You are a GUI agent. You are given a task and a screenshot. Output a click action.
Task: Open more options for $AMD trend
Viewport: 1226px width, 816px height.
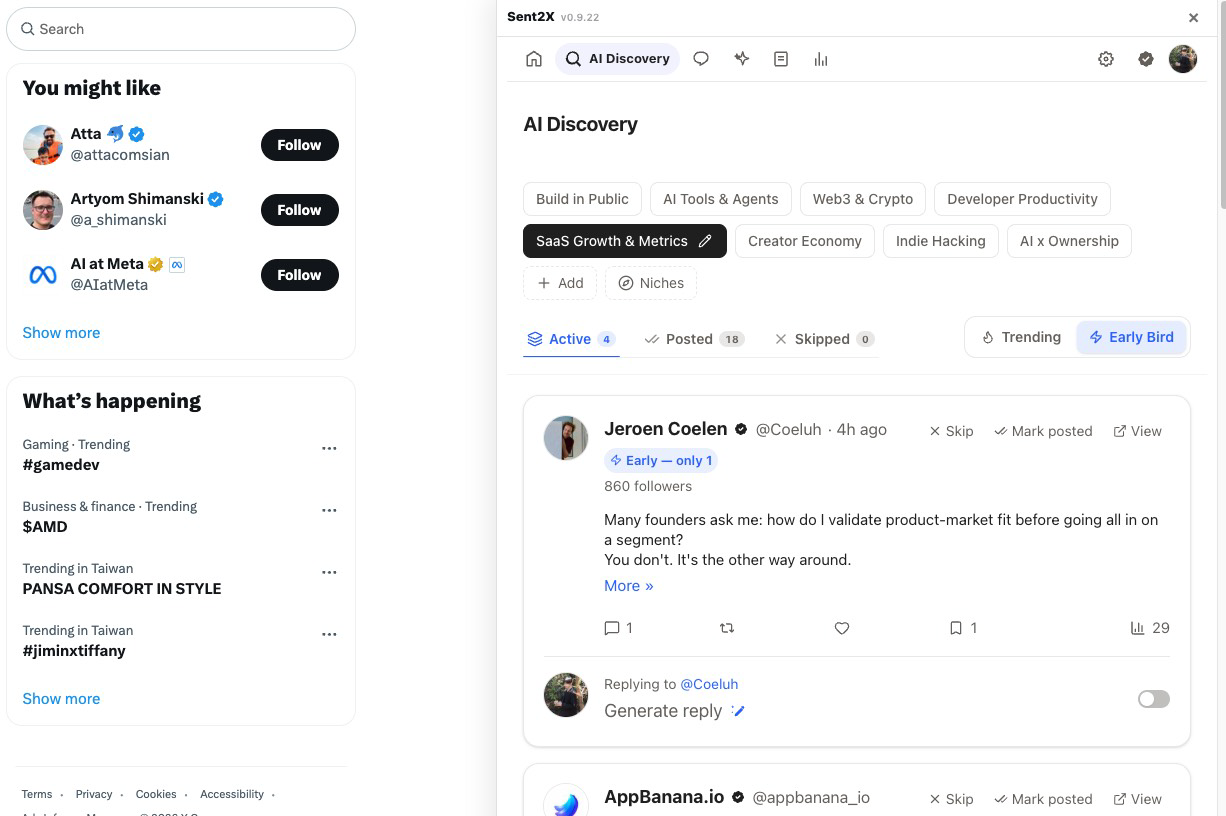click(329, 510)
